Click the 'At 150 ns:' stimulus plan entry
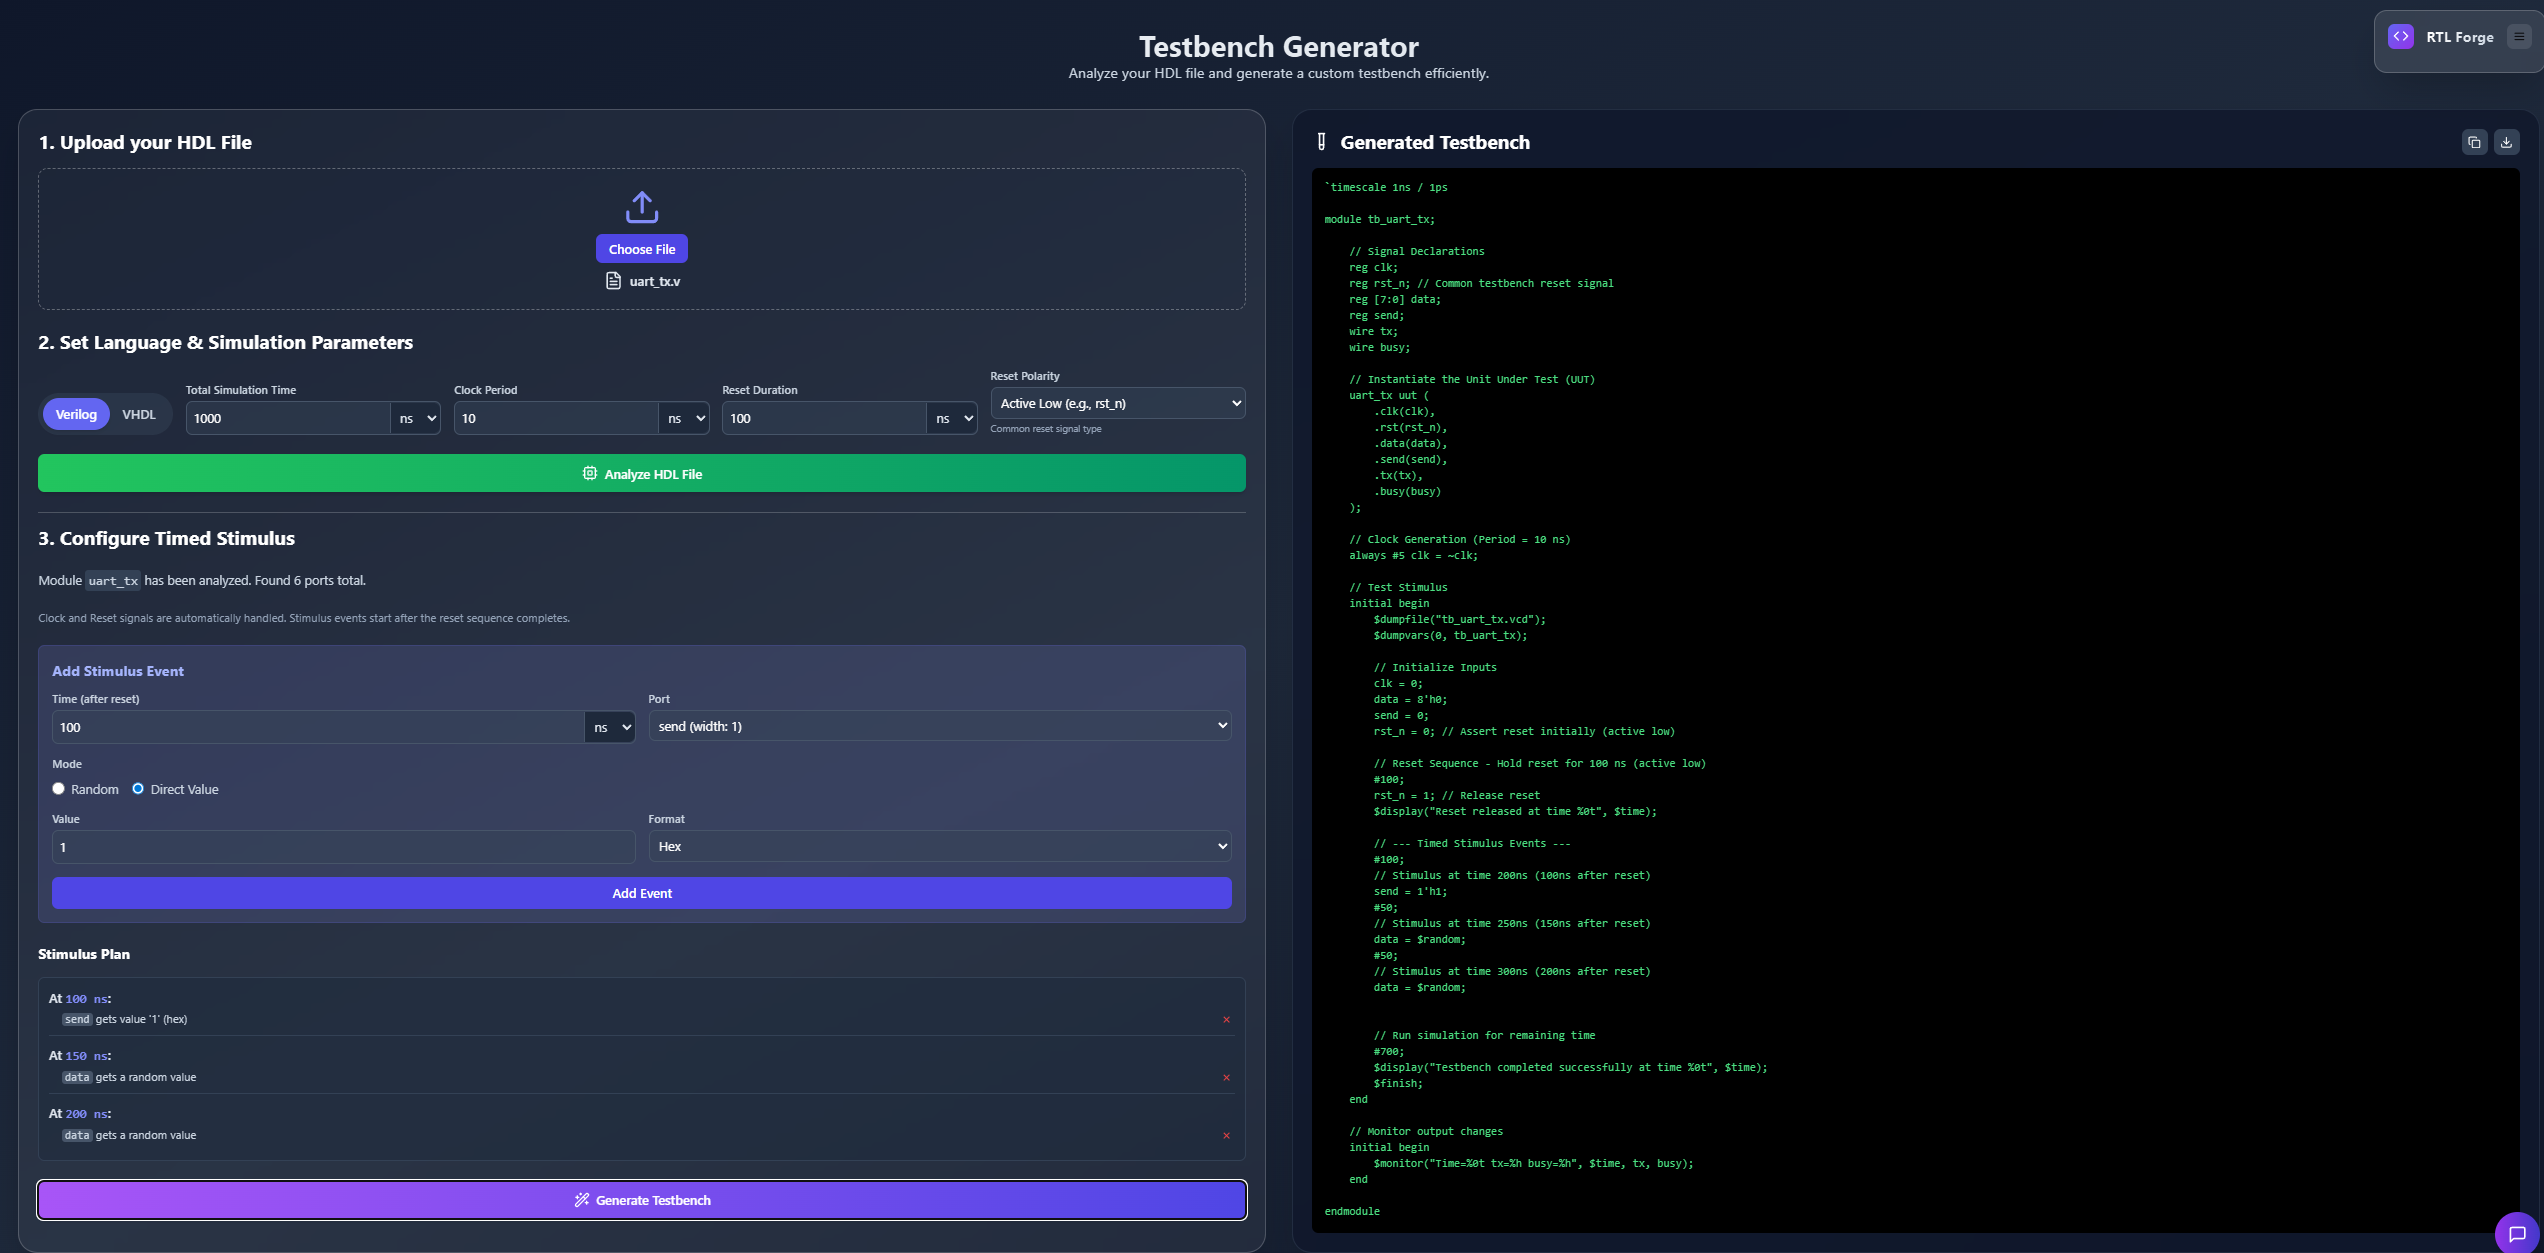 click(80, 1055)
